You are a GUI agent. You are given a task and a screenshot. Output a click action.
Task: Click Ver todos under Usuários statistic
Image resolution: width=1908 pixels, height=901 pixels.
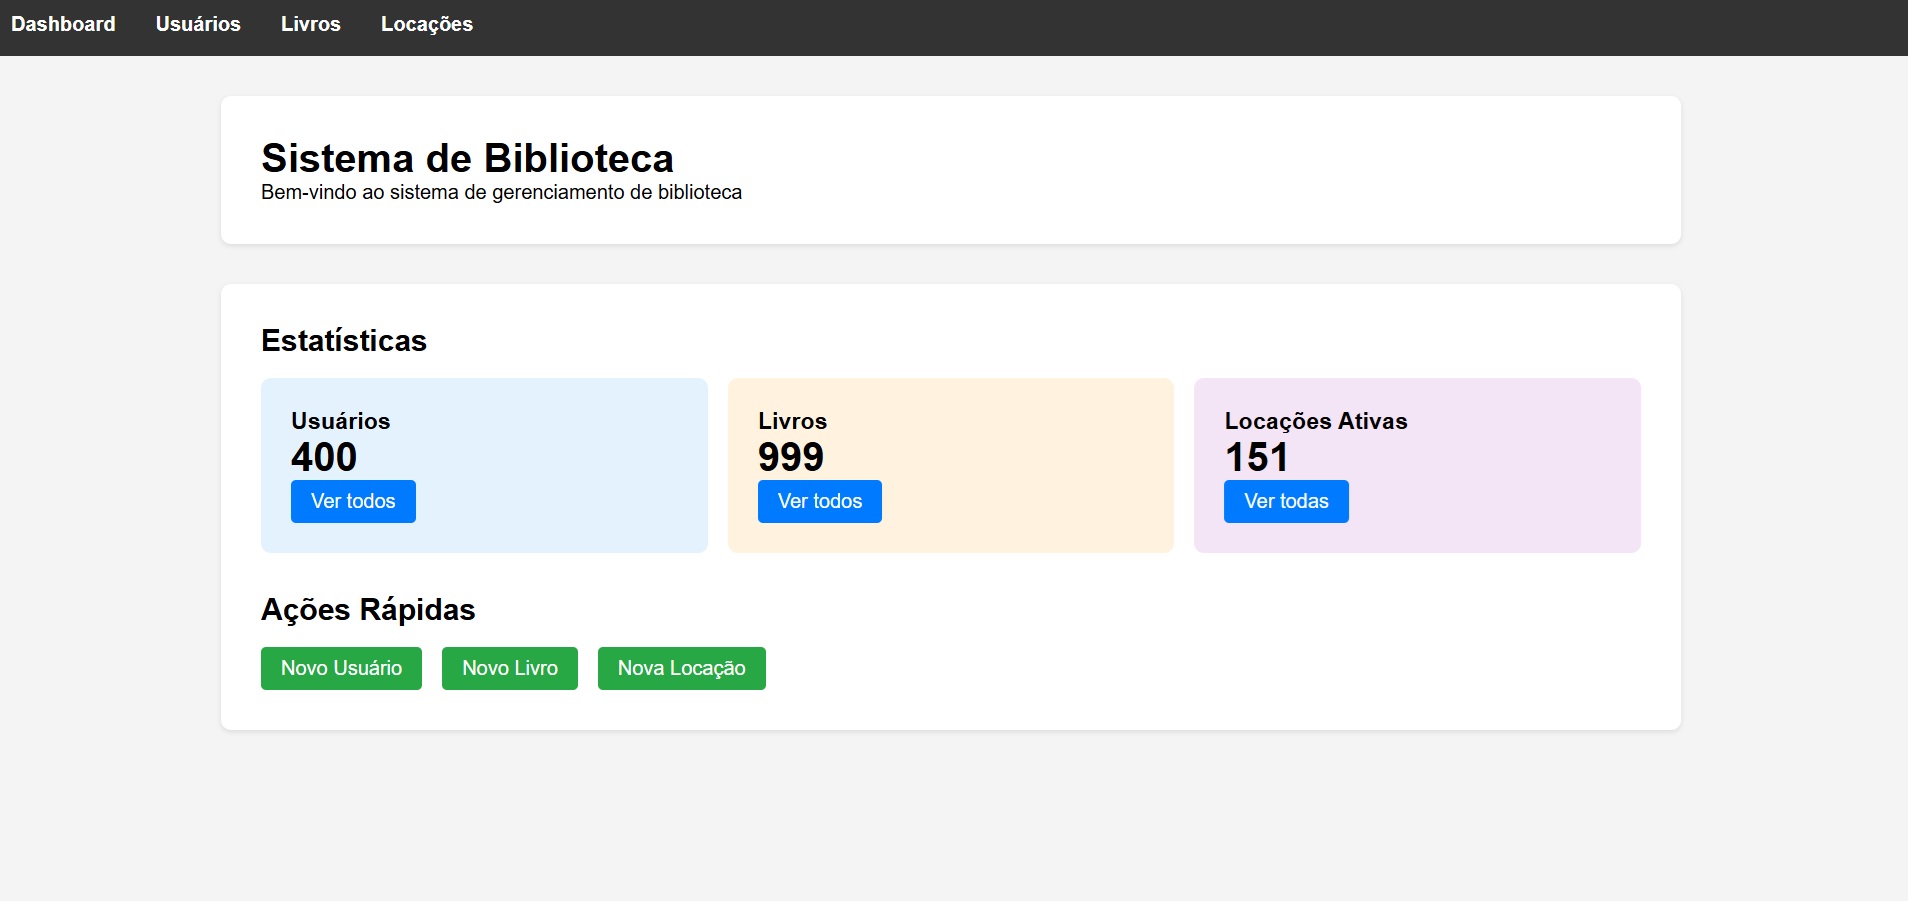(353, 501)
